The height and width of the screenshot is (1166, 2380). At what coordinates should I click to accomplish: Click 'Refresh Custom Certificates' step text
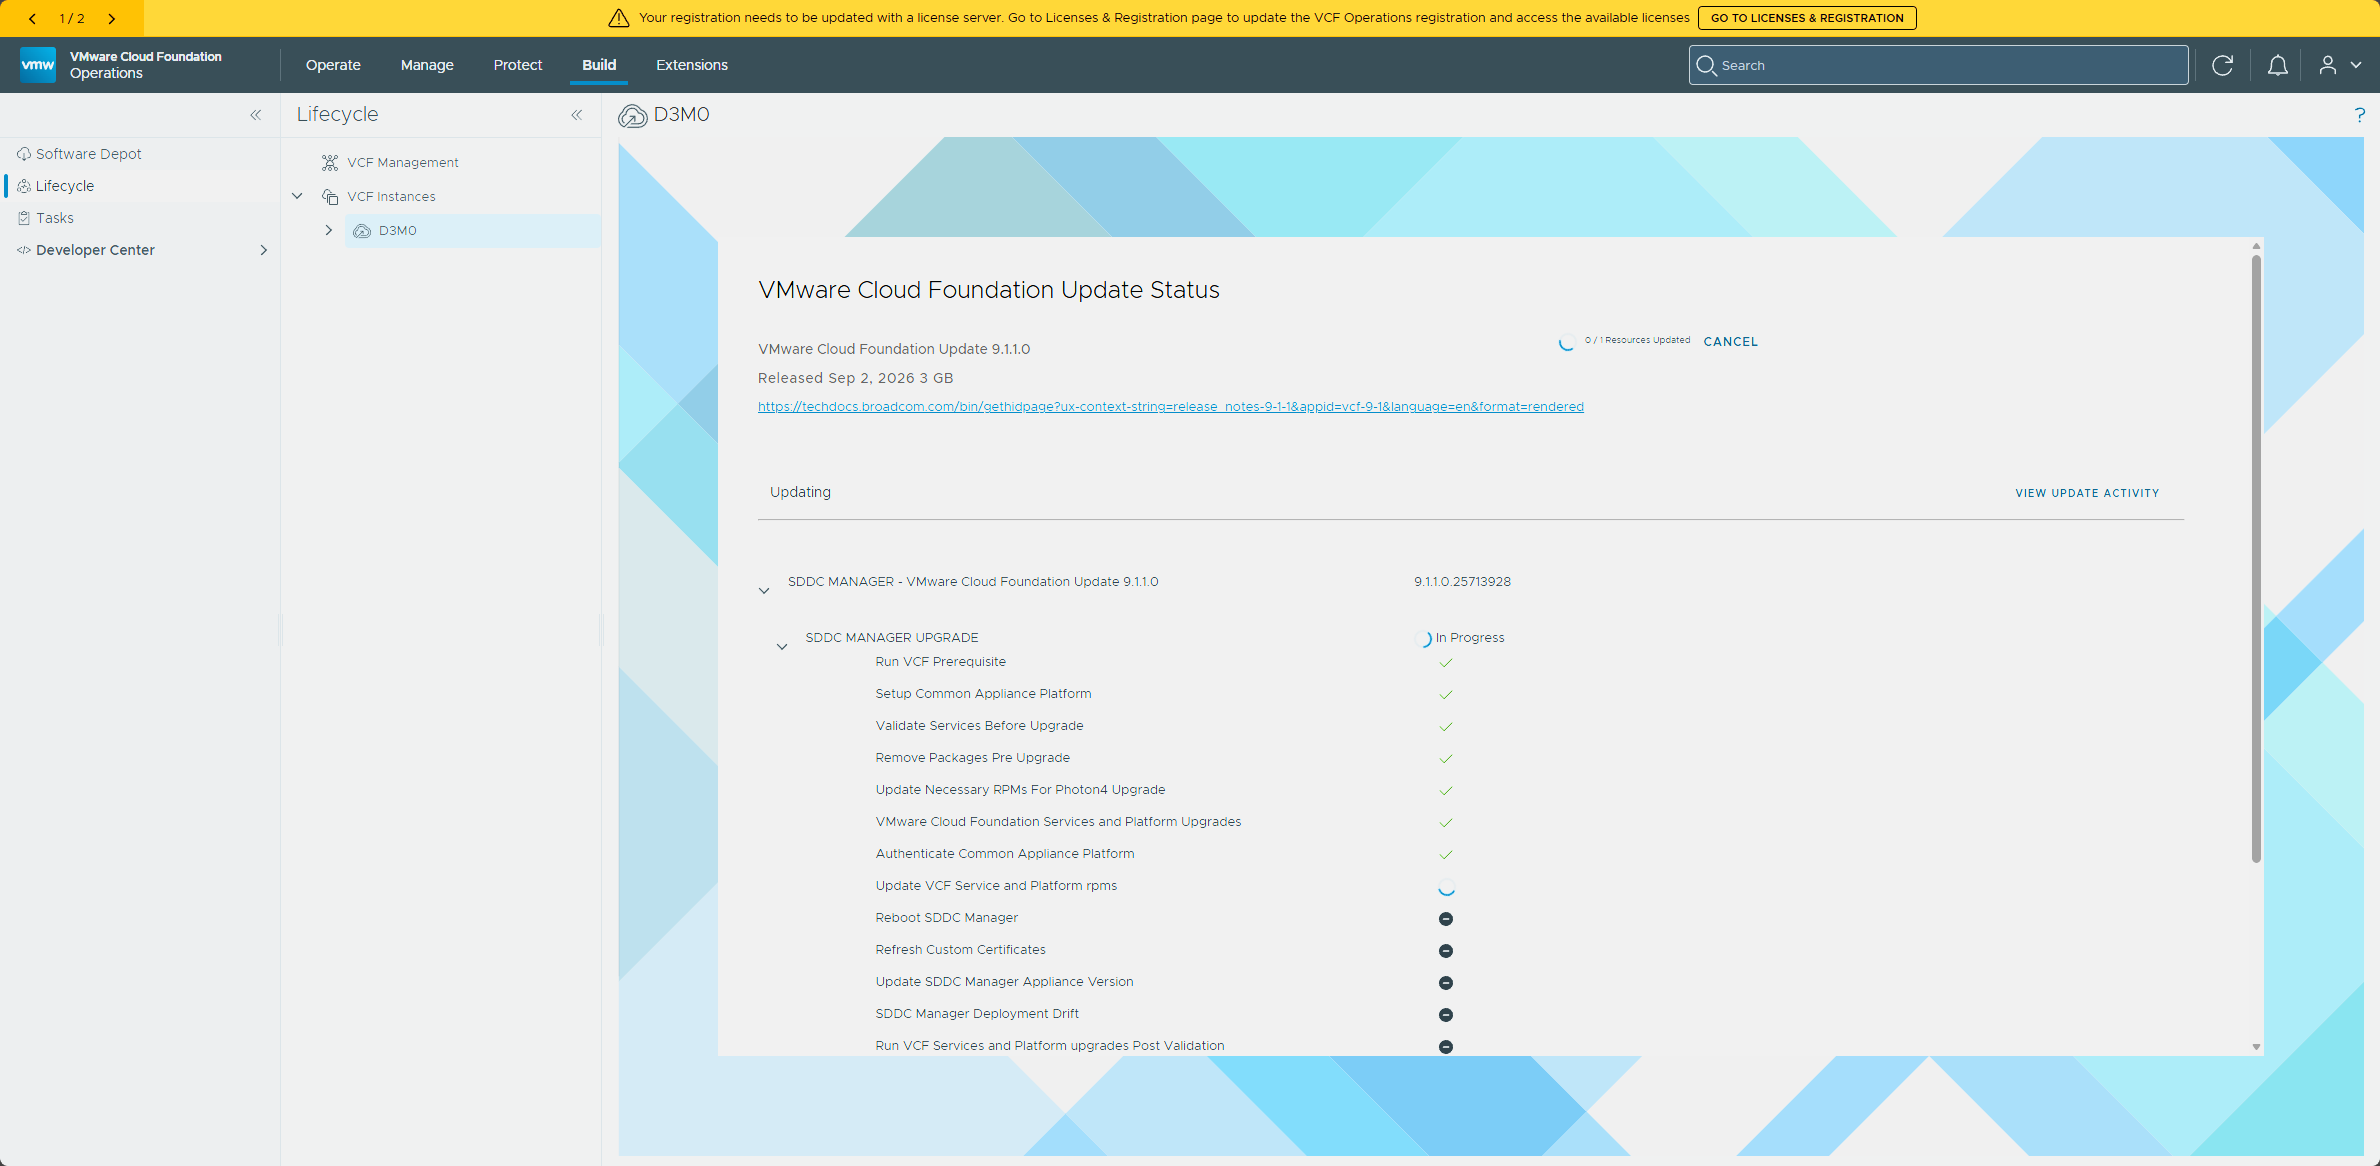tap(961, 950)
